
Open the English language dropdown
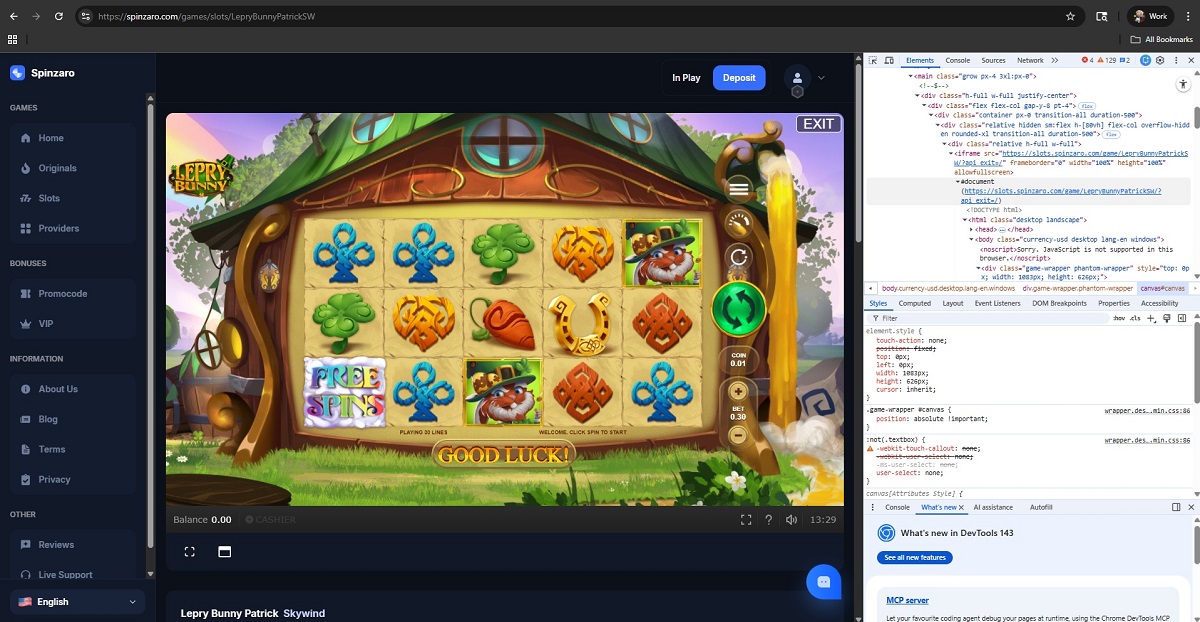77,602
